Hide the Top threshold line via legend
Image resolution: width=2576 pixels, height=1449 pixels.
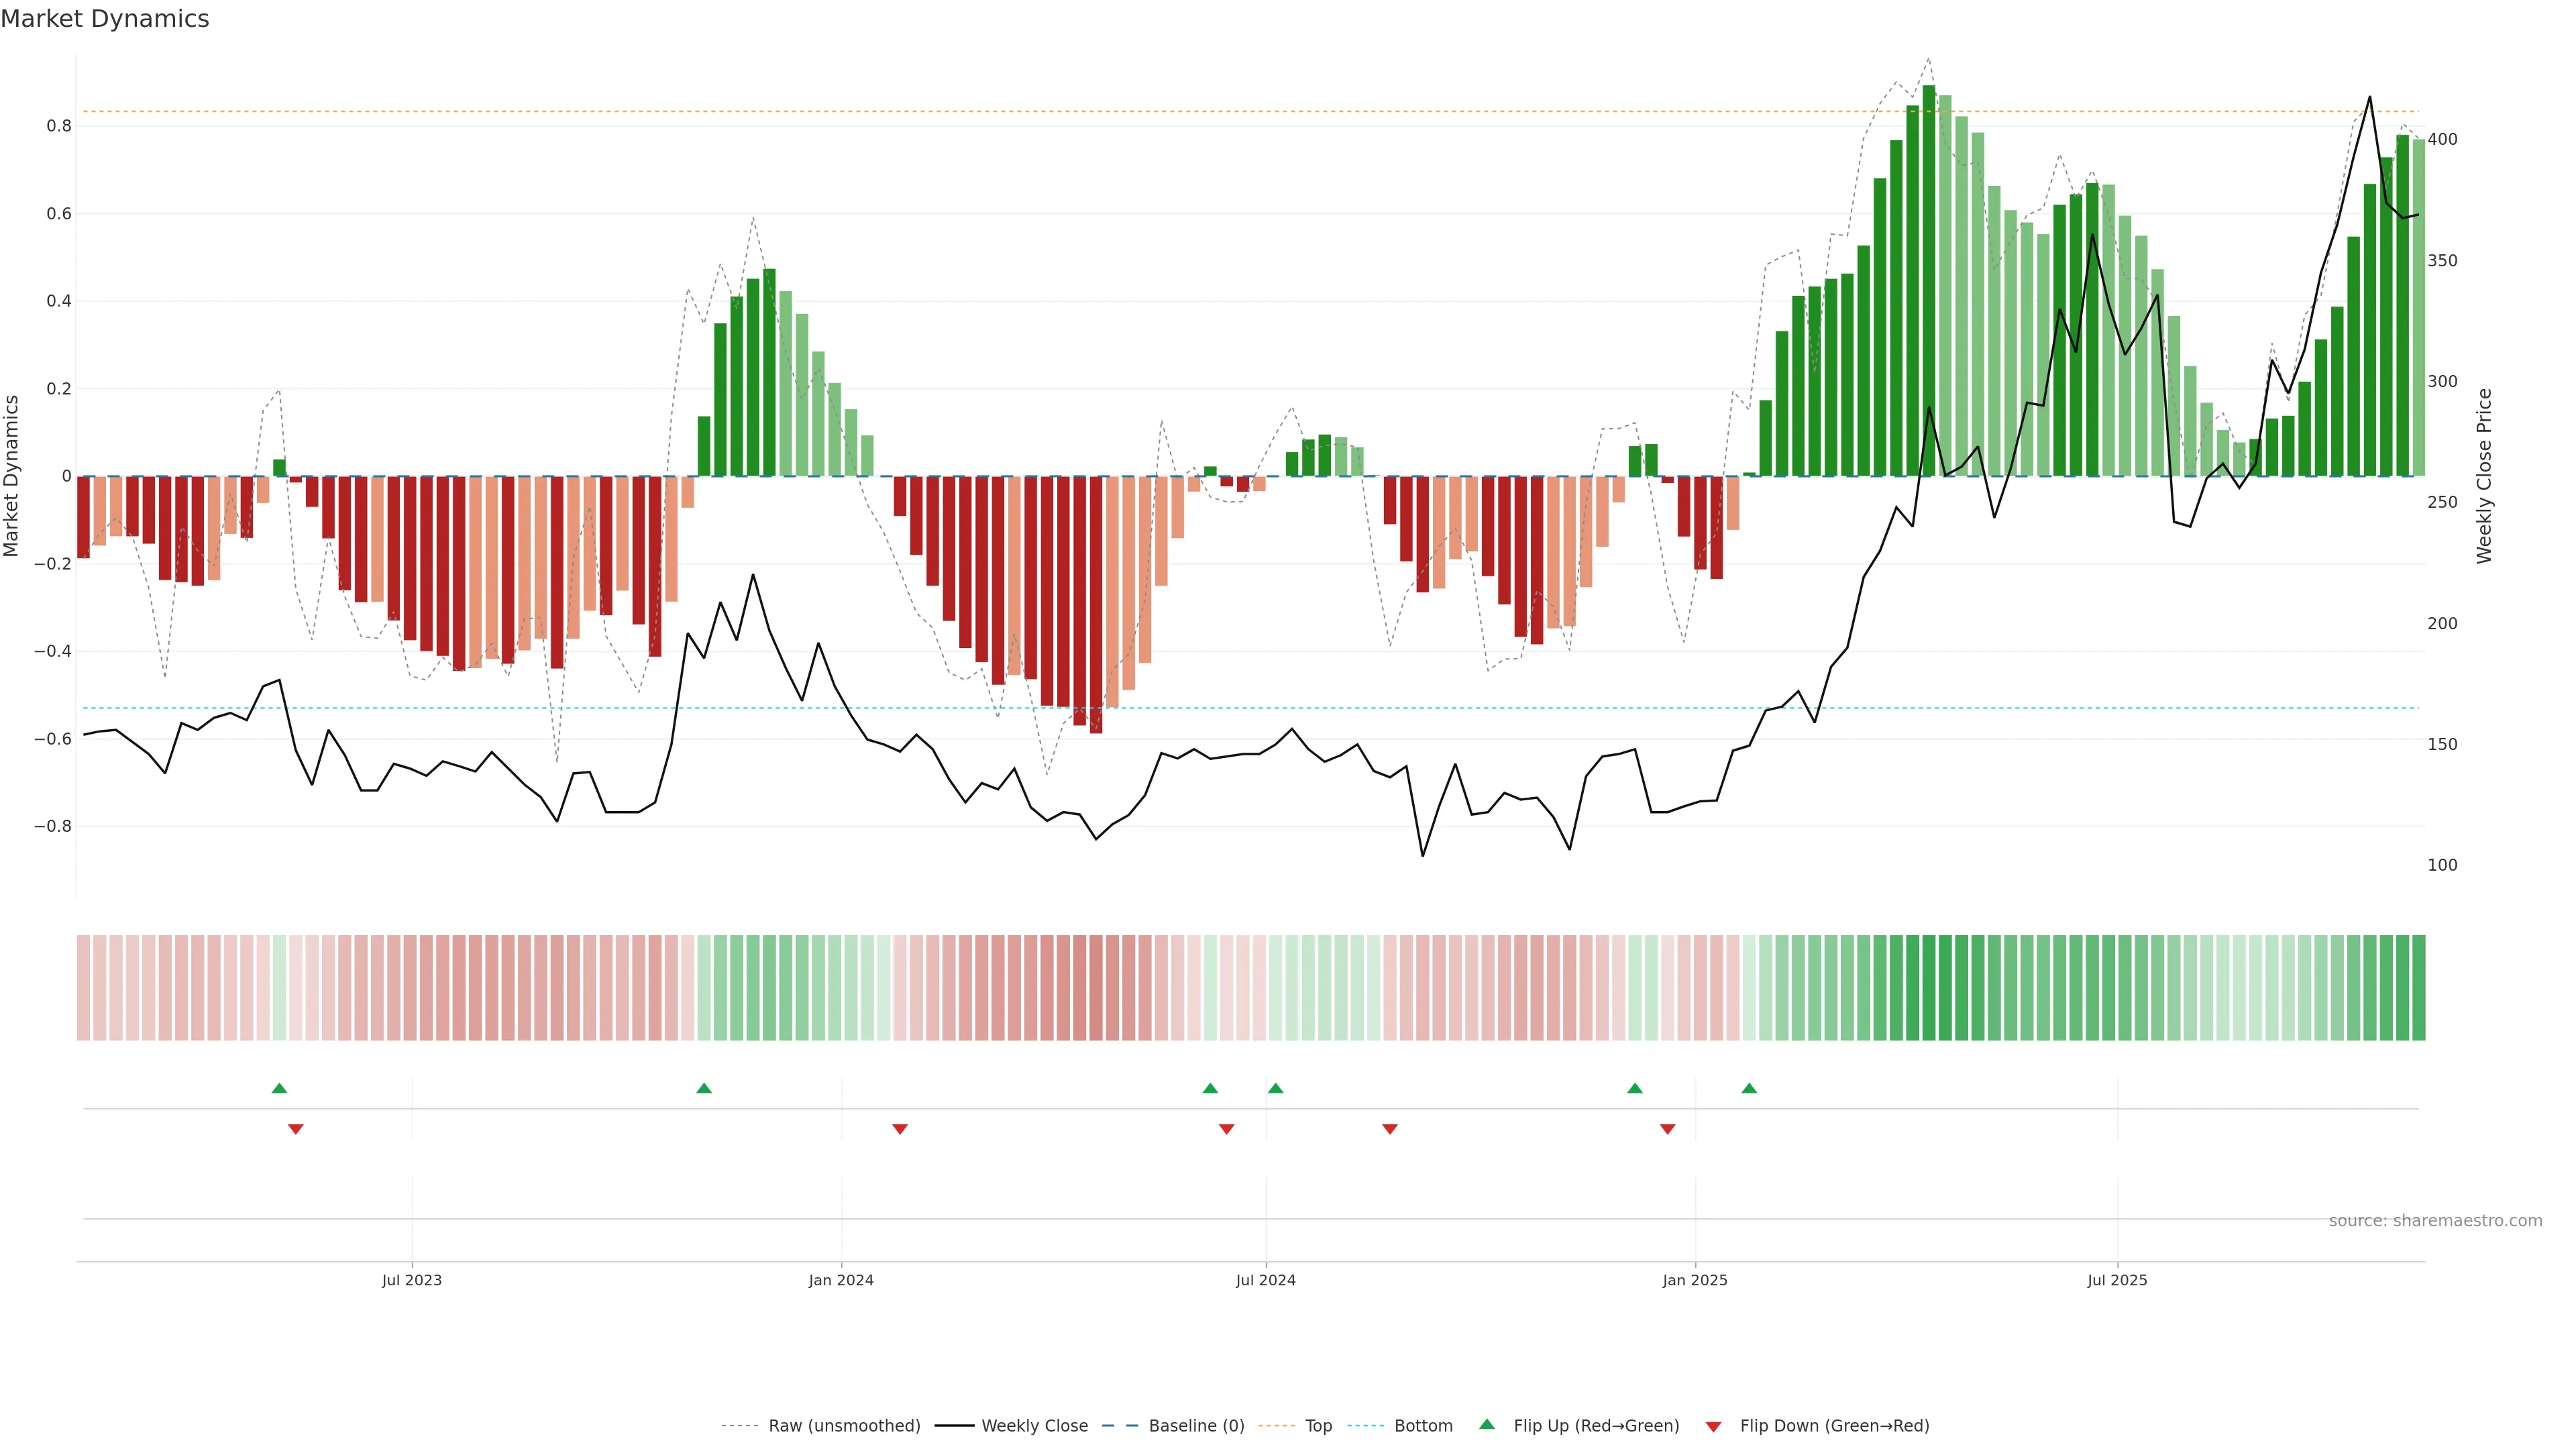point(1318,1426)
